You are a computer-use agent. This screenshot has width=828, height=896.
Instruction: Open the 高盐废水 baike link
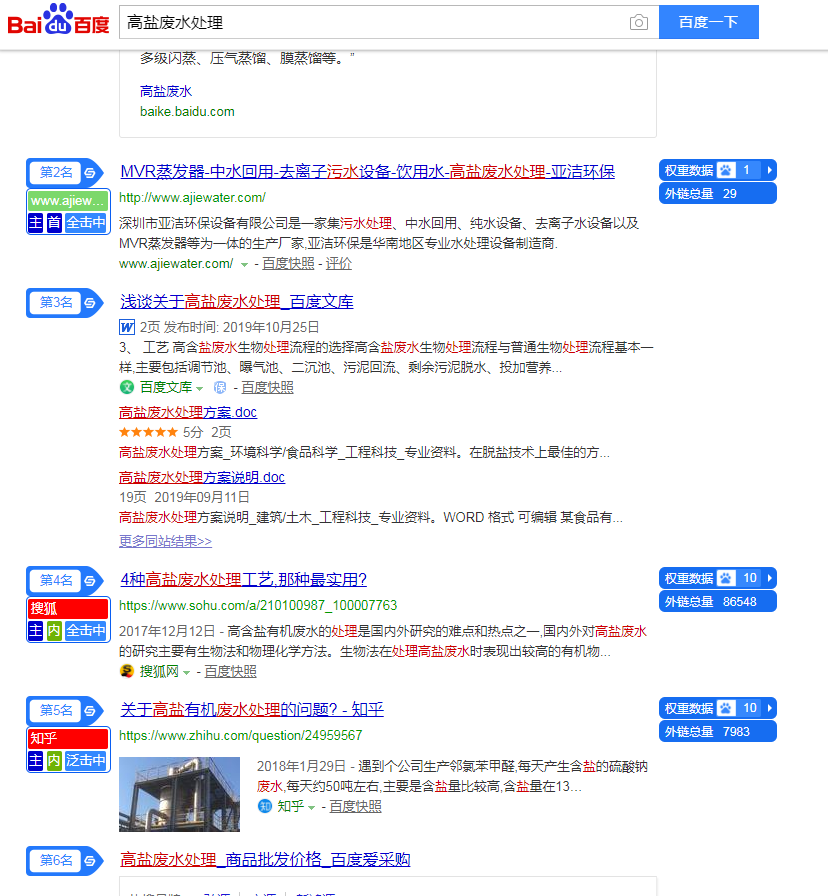point(166,91)
